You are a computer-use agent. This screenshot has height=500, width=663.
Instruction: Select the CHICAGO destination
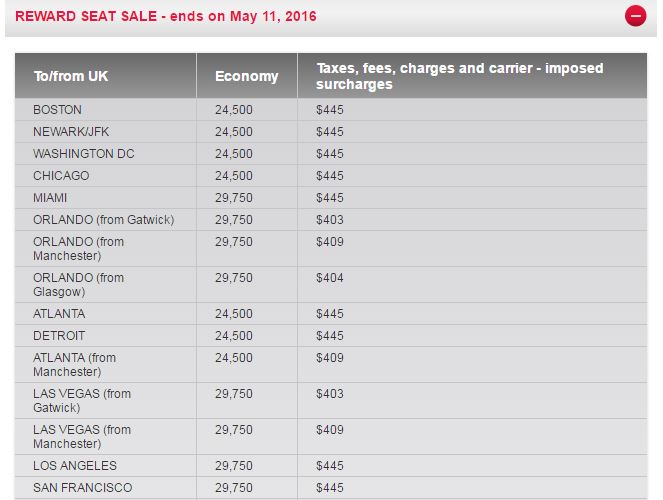[x=61, y=176]
